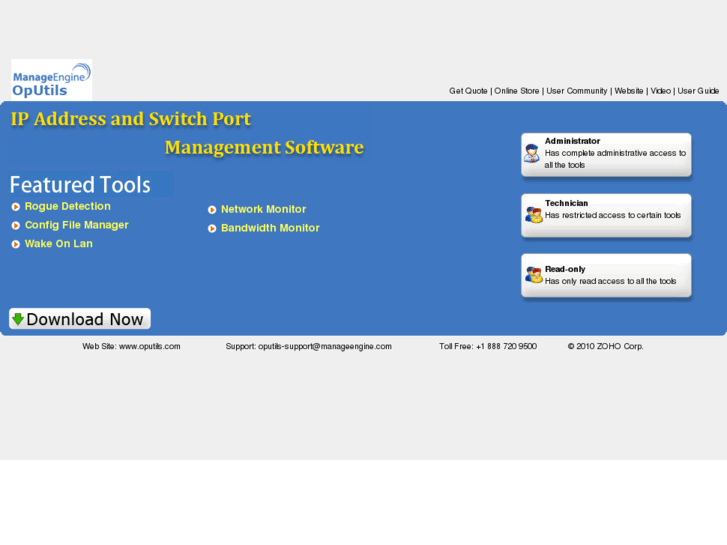Click the Download Now button
This screenshot has height=545, width=727.
point(80,319)
